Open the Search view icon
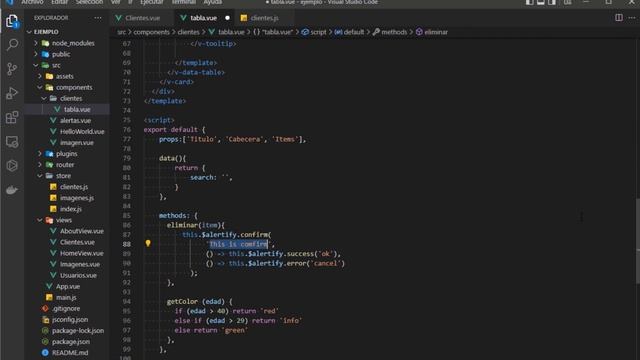640x360 pixels. click(12, 44)
